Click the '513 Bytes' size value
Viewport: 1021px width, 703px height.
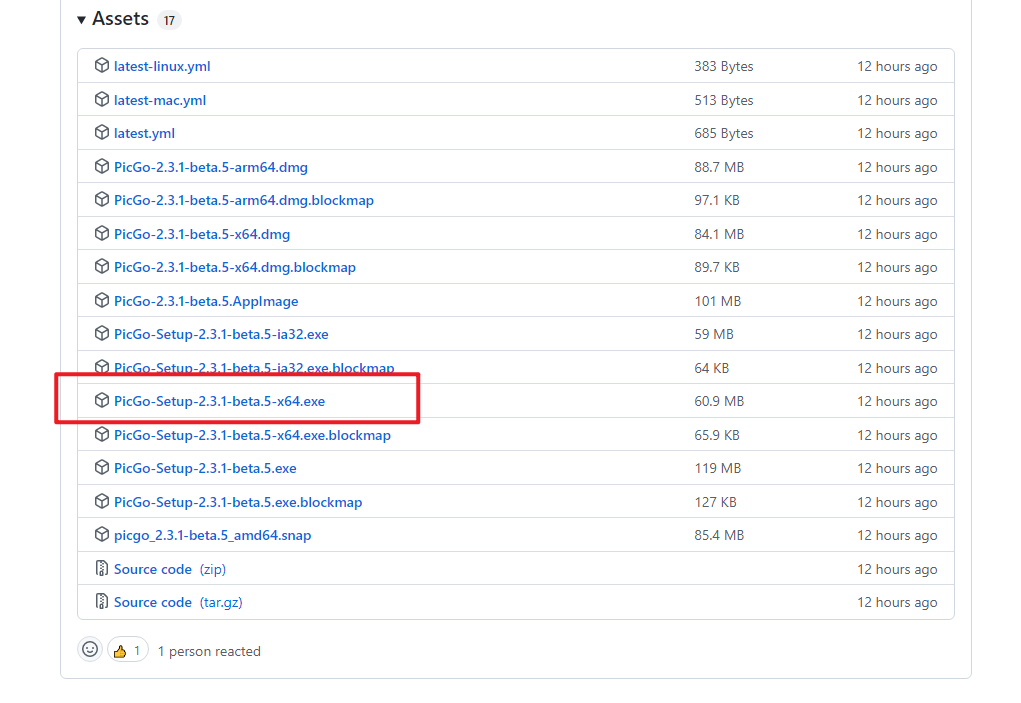click(723, 100)
